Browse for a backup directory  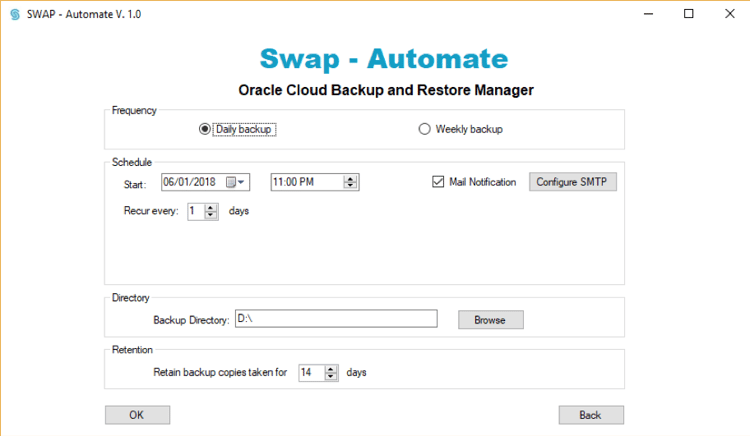[x=491, y=320]
